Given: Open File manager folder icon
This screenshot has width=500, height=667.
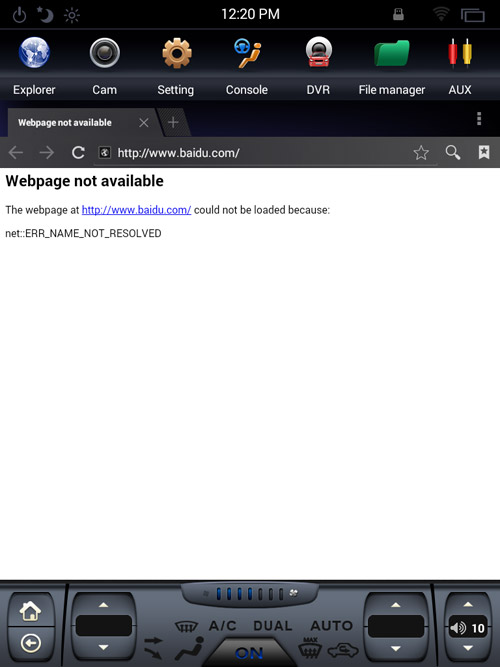Looking at the screenshot, I should (391, 53).
